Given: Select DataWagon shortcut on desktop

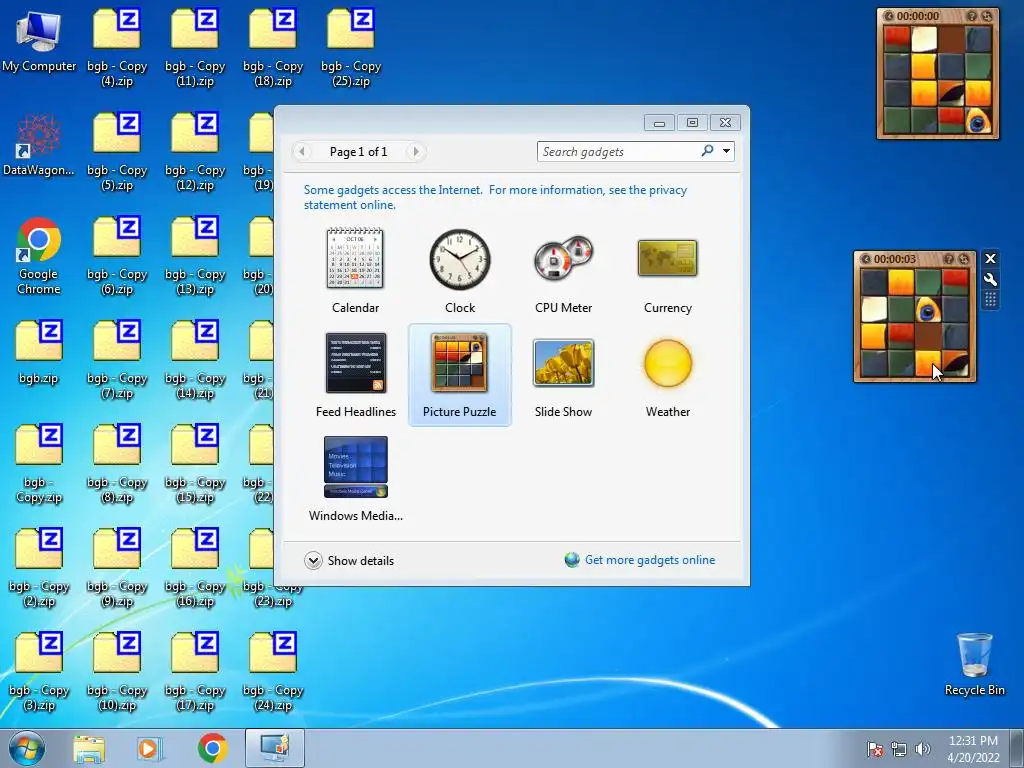Looking at the screenshot, I should coord(39,145).
